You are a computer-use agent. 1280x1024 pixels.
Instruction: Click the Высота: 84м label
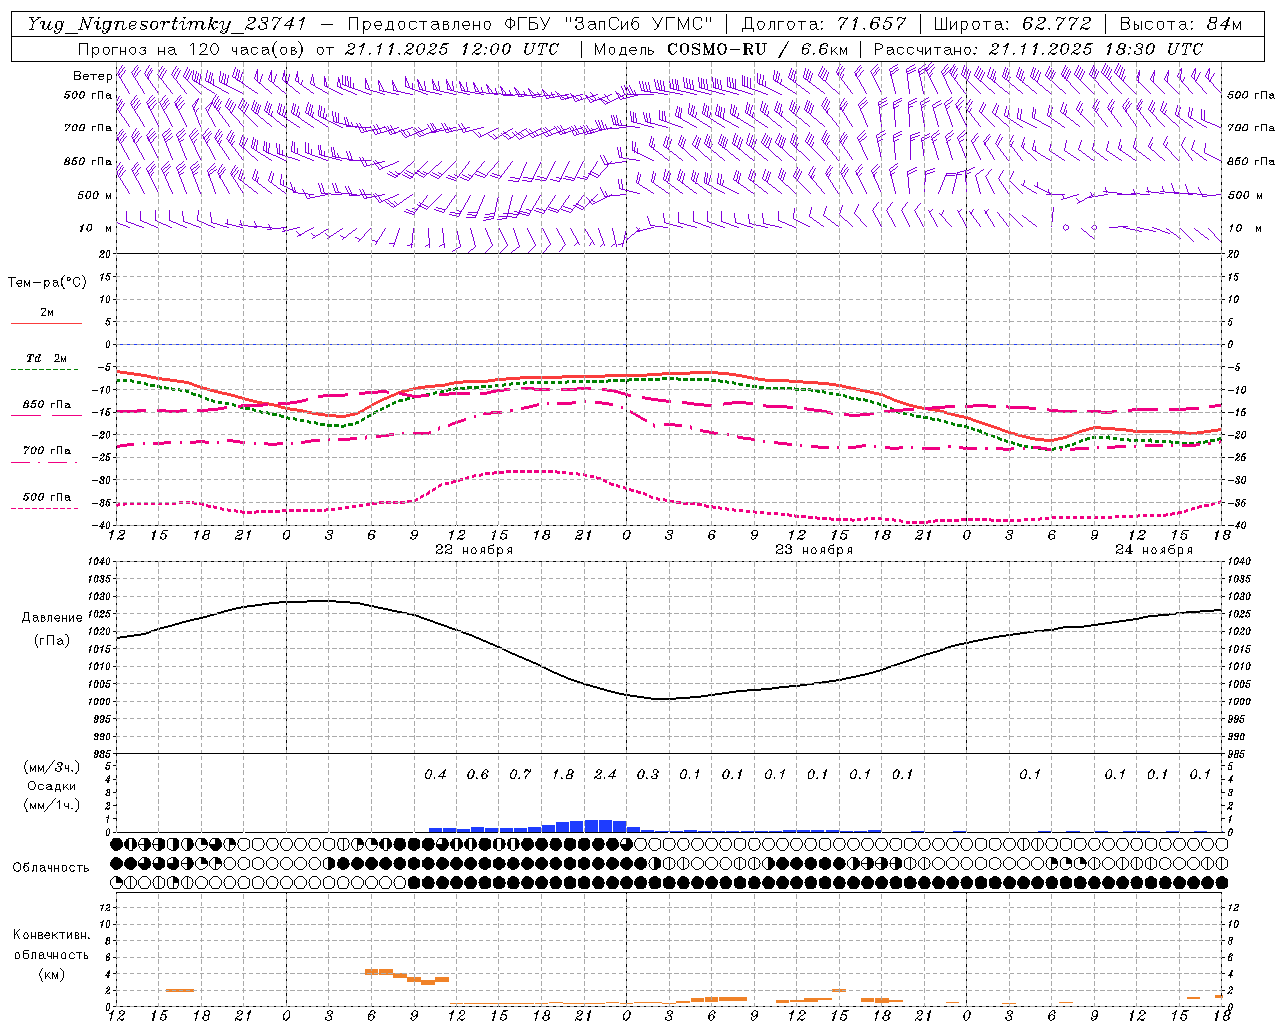[1180, 24]
